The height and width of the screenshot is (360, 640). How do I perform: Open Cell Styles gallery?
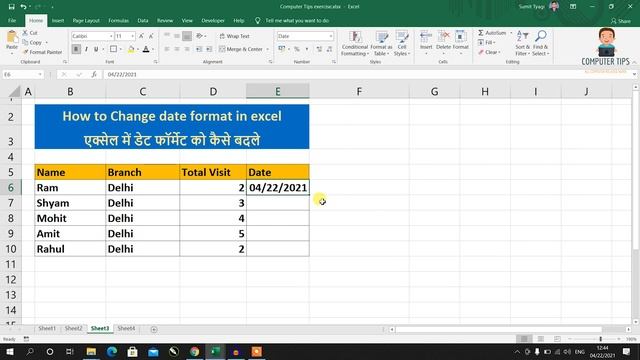point(402,44)
